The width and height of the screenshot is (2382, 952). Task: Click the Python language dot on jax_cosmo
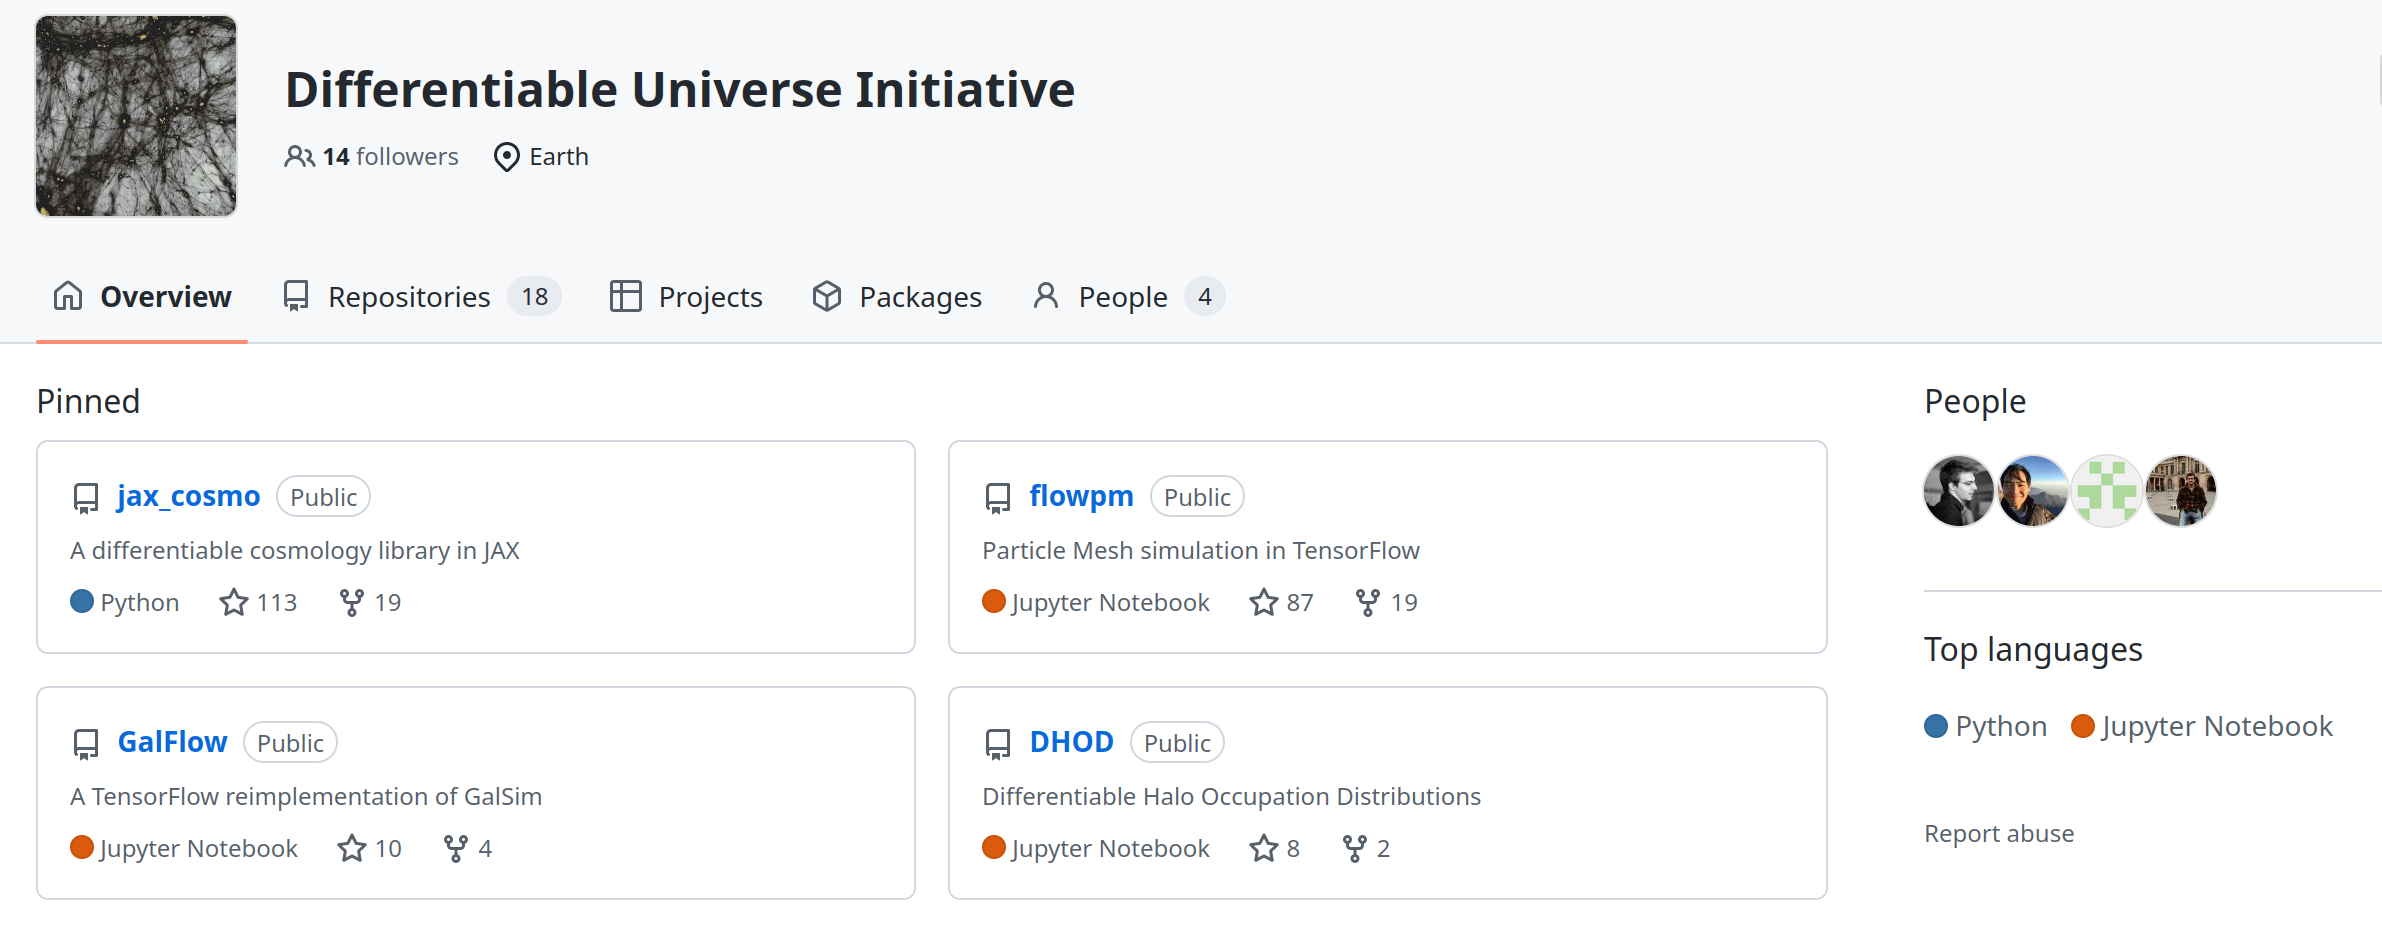[x=82, y=601]
